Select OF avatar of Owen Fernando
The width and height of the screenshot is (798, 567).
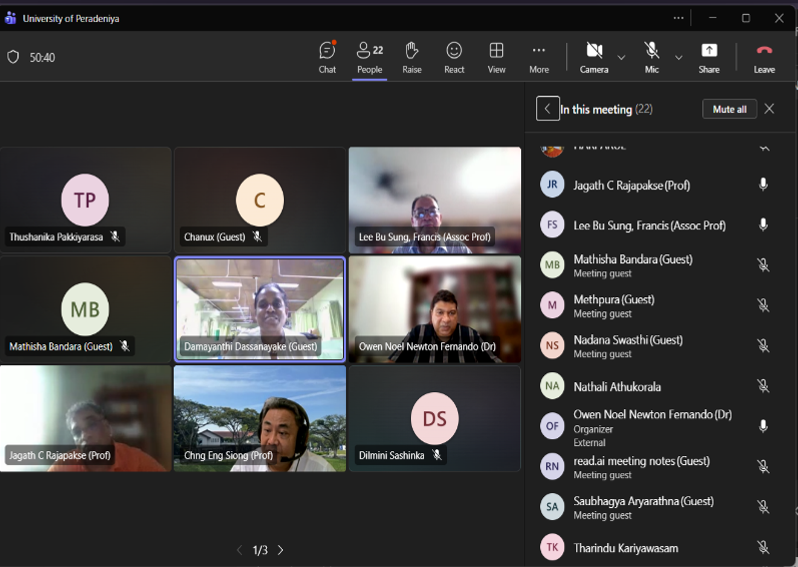tap(552, 426)
